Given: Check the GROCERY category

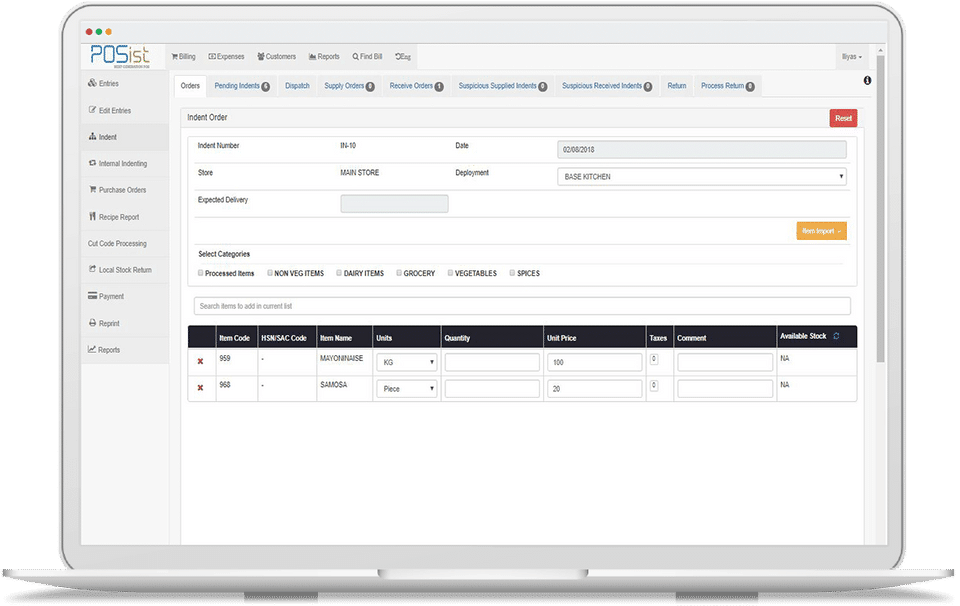Looking at the screenshot, I should pyautogui.click(x=399, y=273).
